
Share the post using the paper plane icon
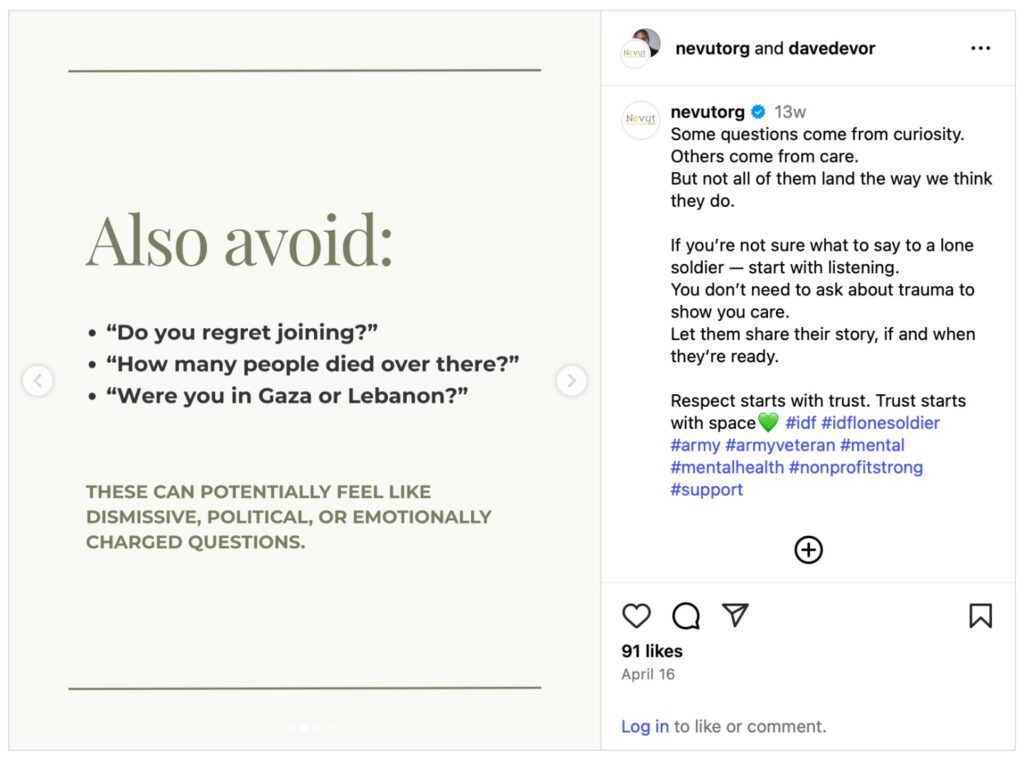pos(735,615)
